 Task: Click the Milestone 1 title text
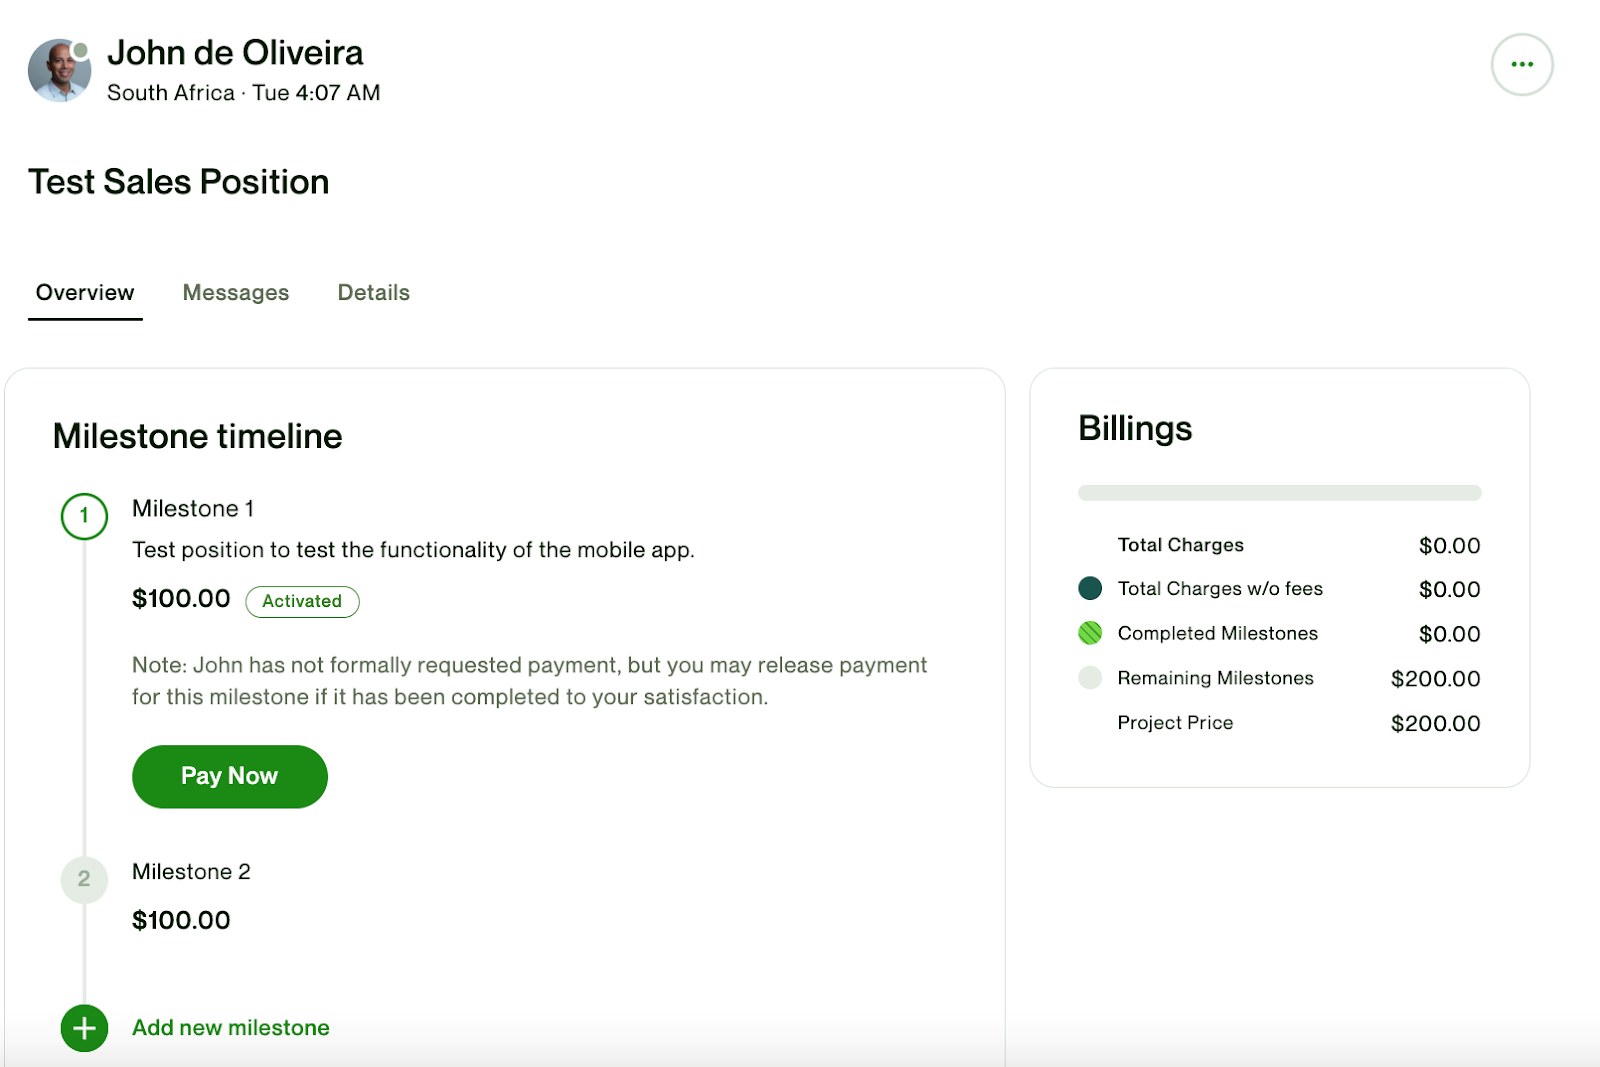(x=193, y=509)
